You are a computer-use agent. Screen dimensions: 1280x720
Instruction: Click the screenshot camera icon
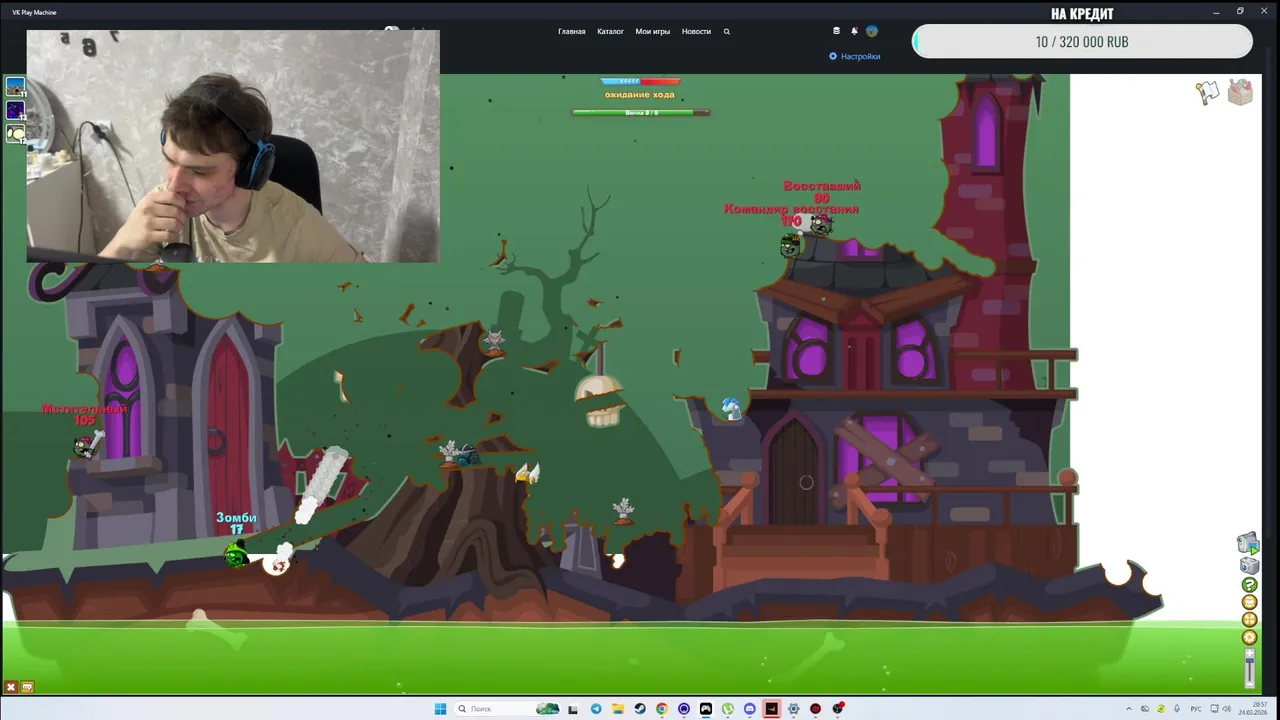(1249, 565)
